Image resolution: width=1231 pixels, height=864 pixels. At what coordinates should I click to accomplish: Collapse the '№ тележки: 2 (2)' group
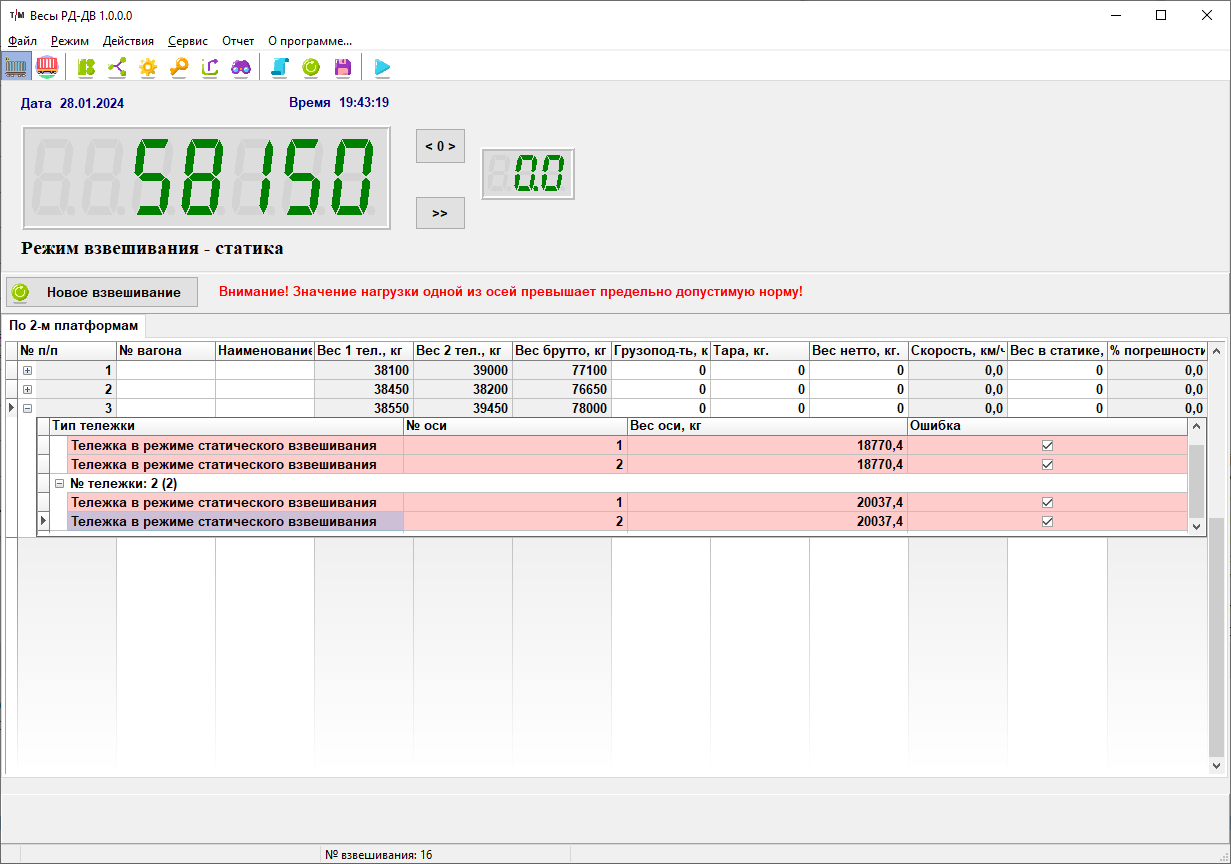coord(59,484)
